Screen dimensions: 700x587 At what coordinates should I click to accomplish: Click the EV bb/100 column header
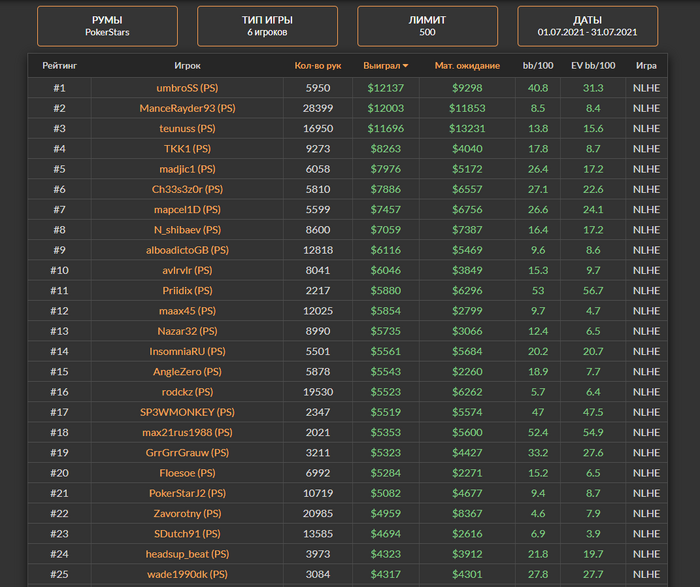pyautogui.click(x=593, y=66)
